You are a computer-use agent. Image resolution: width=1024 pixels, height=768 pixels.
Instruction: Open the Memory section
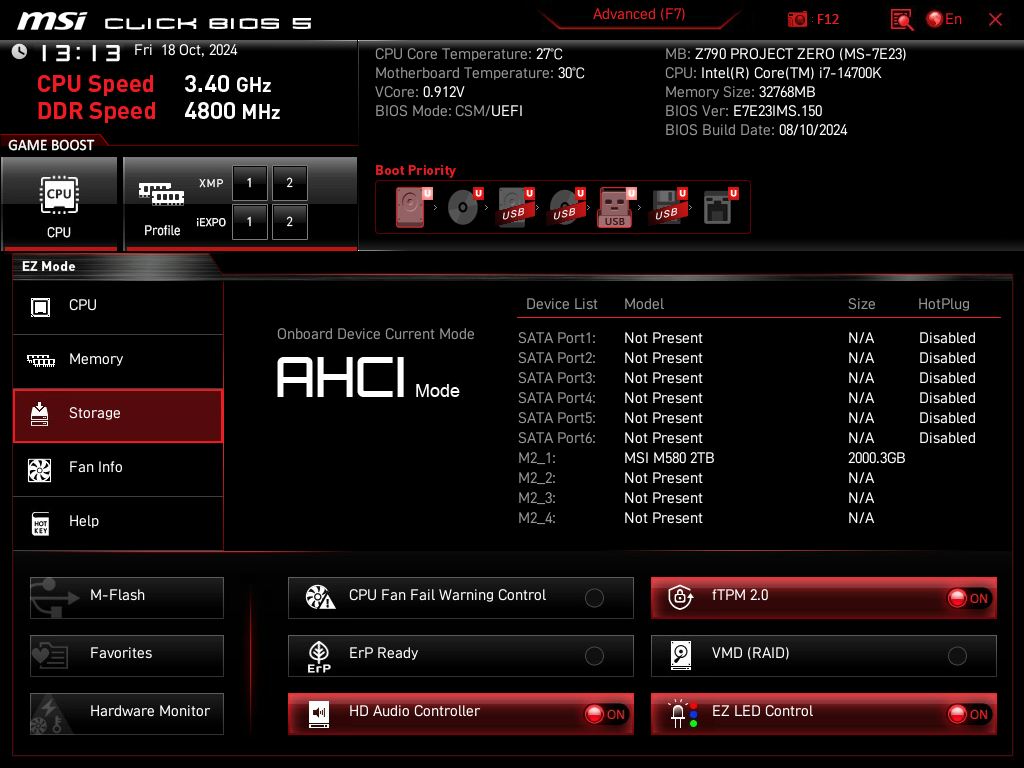click(x=118, y=360)
